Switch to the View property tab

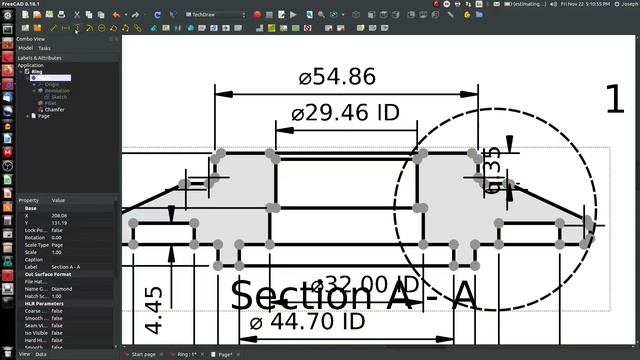(x=24, y=354)
